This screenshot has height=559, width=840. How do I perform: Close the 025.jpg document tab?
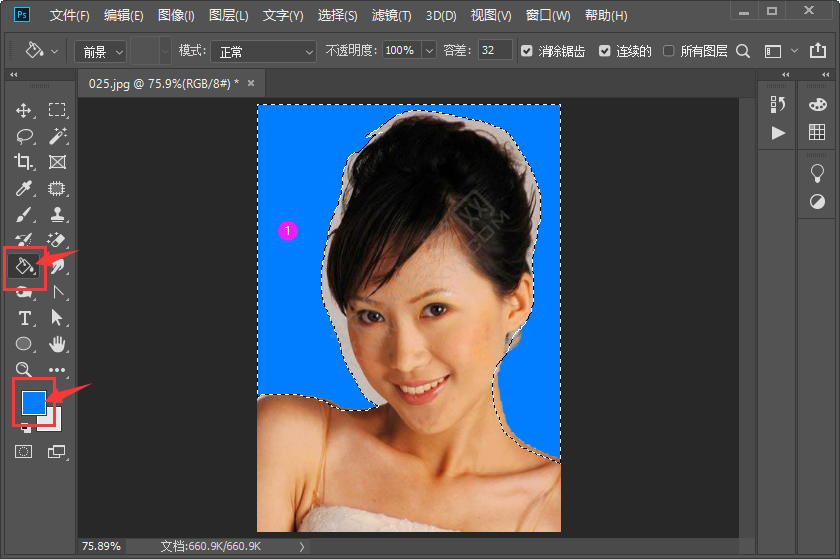(x=251, y=83)
